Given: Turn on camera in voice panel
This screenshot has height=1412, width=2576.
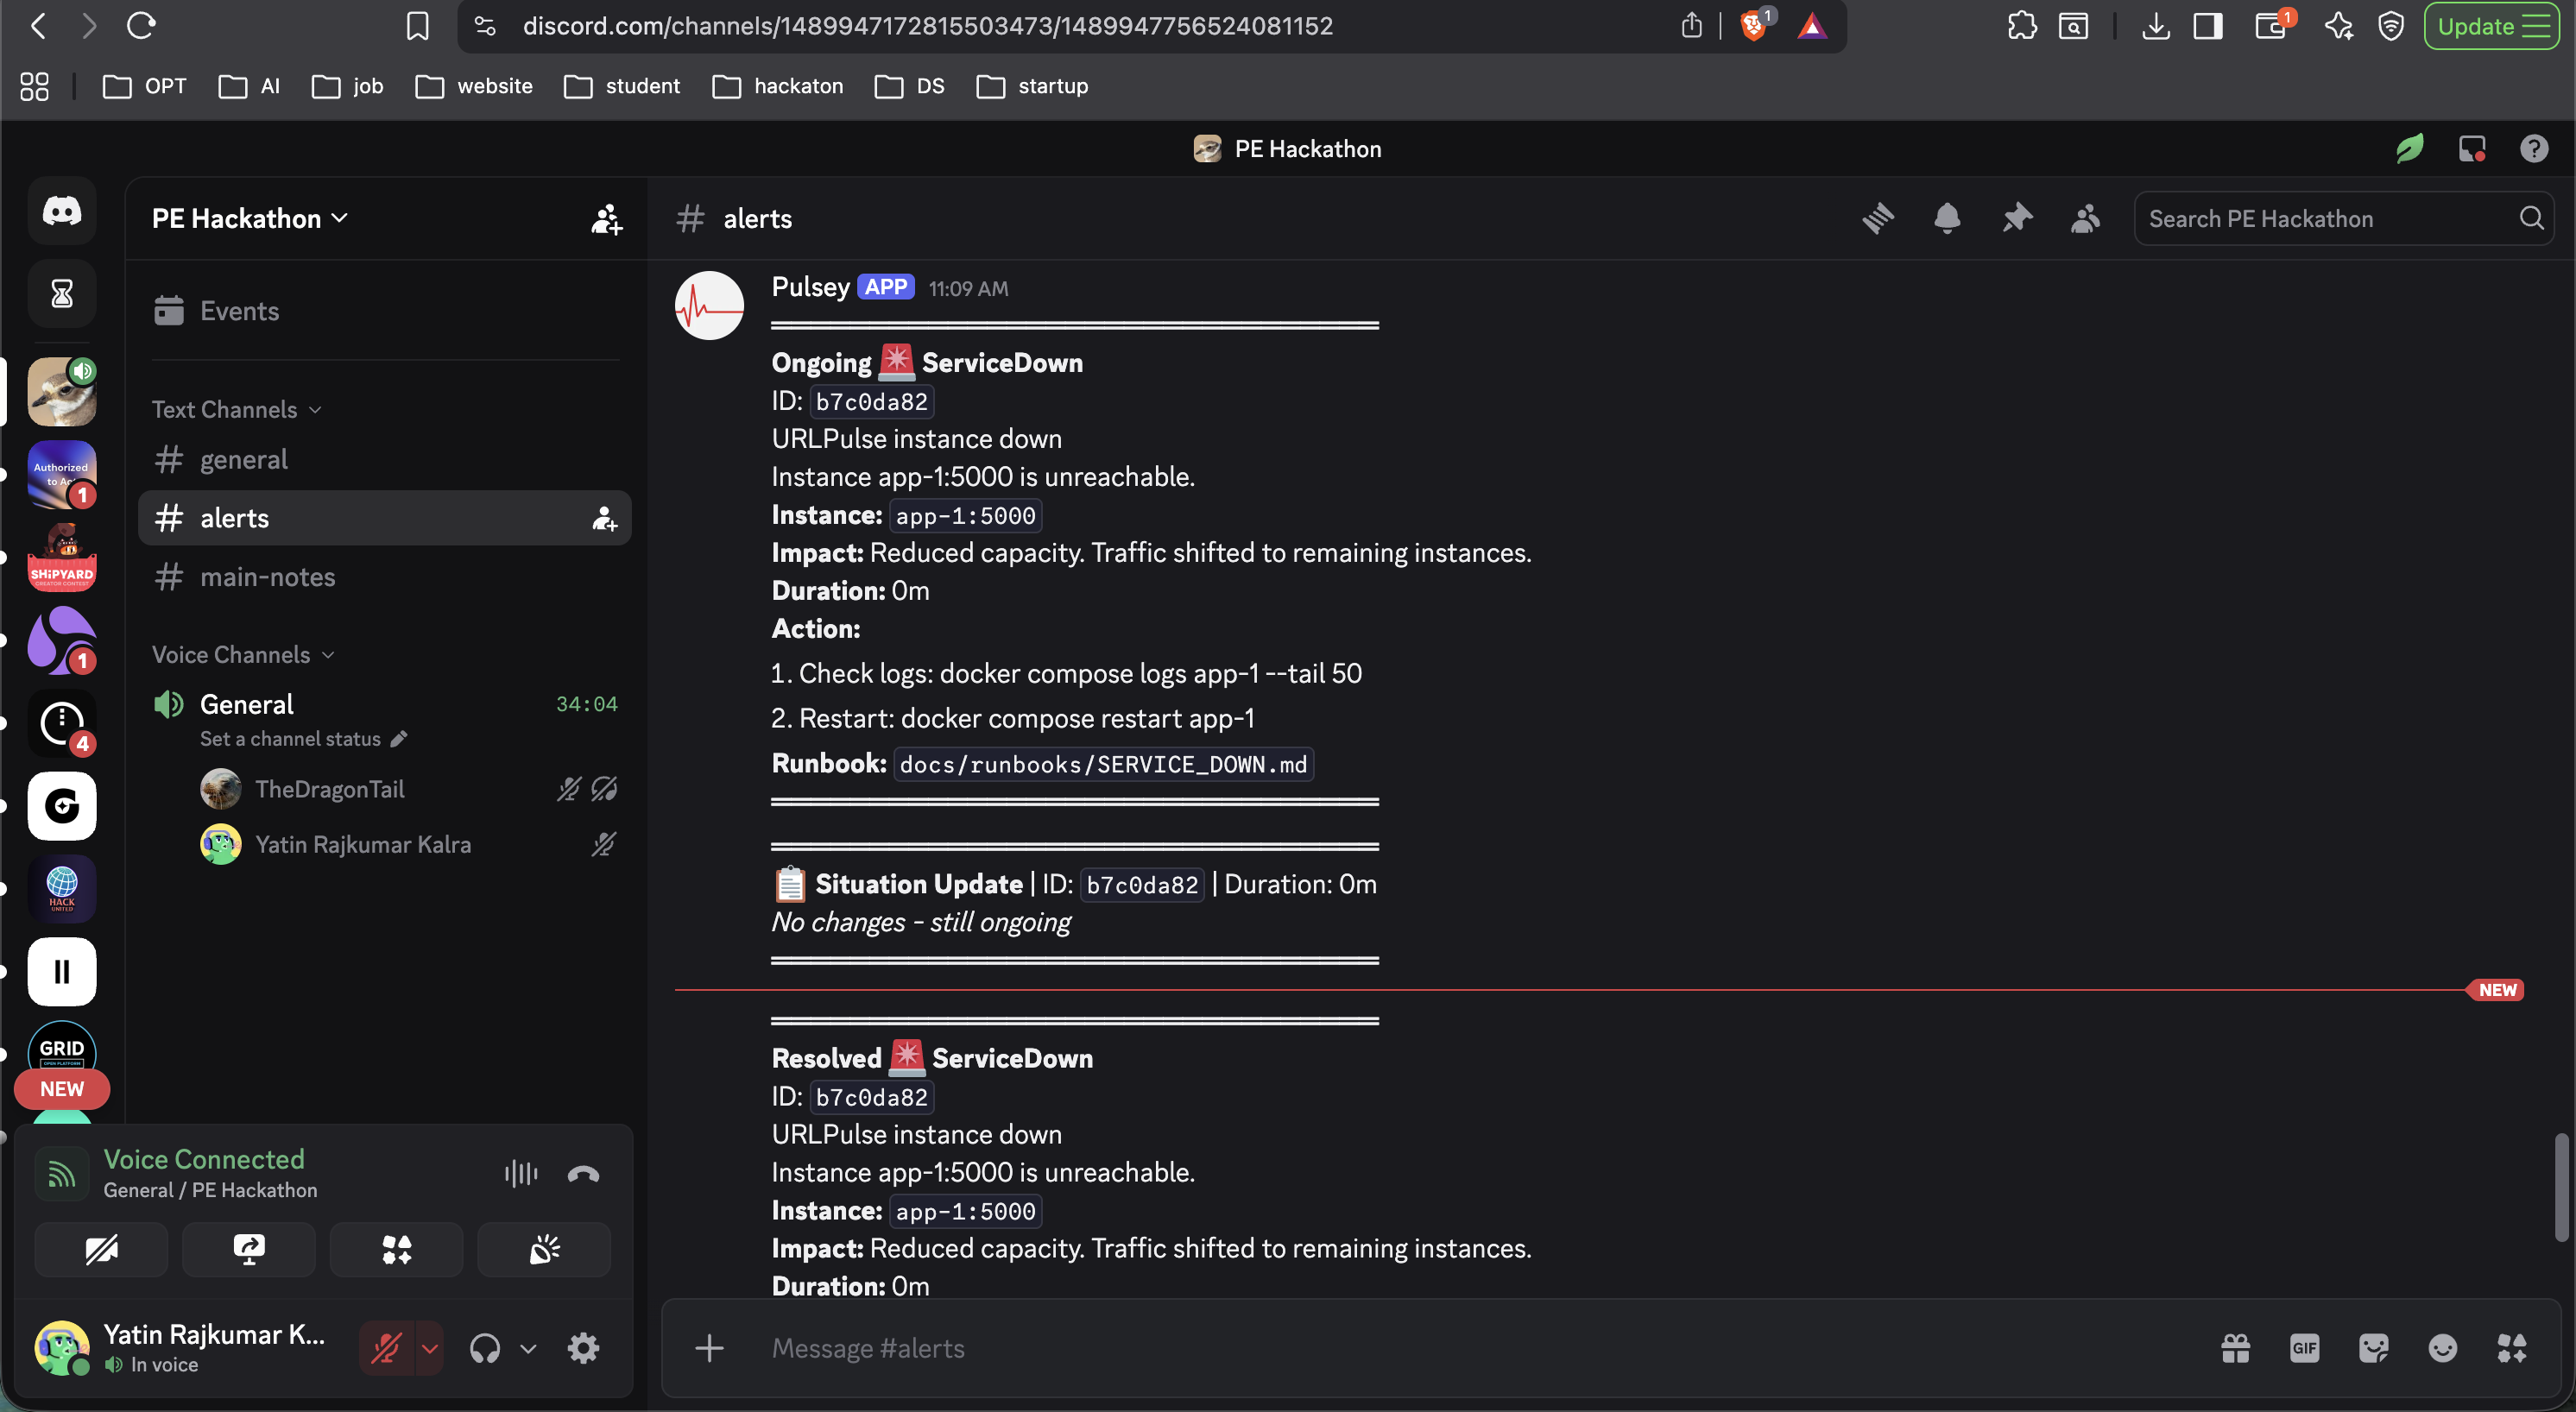Looking at the screenshot, I should tap(101, 1249).
